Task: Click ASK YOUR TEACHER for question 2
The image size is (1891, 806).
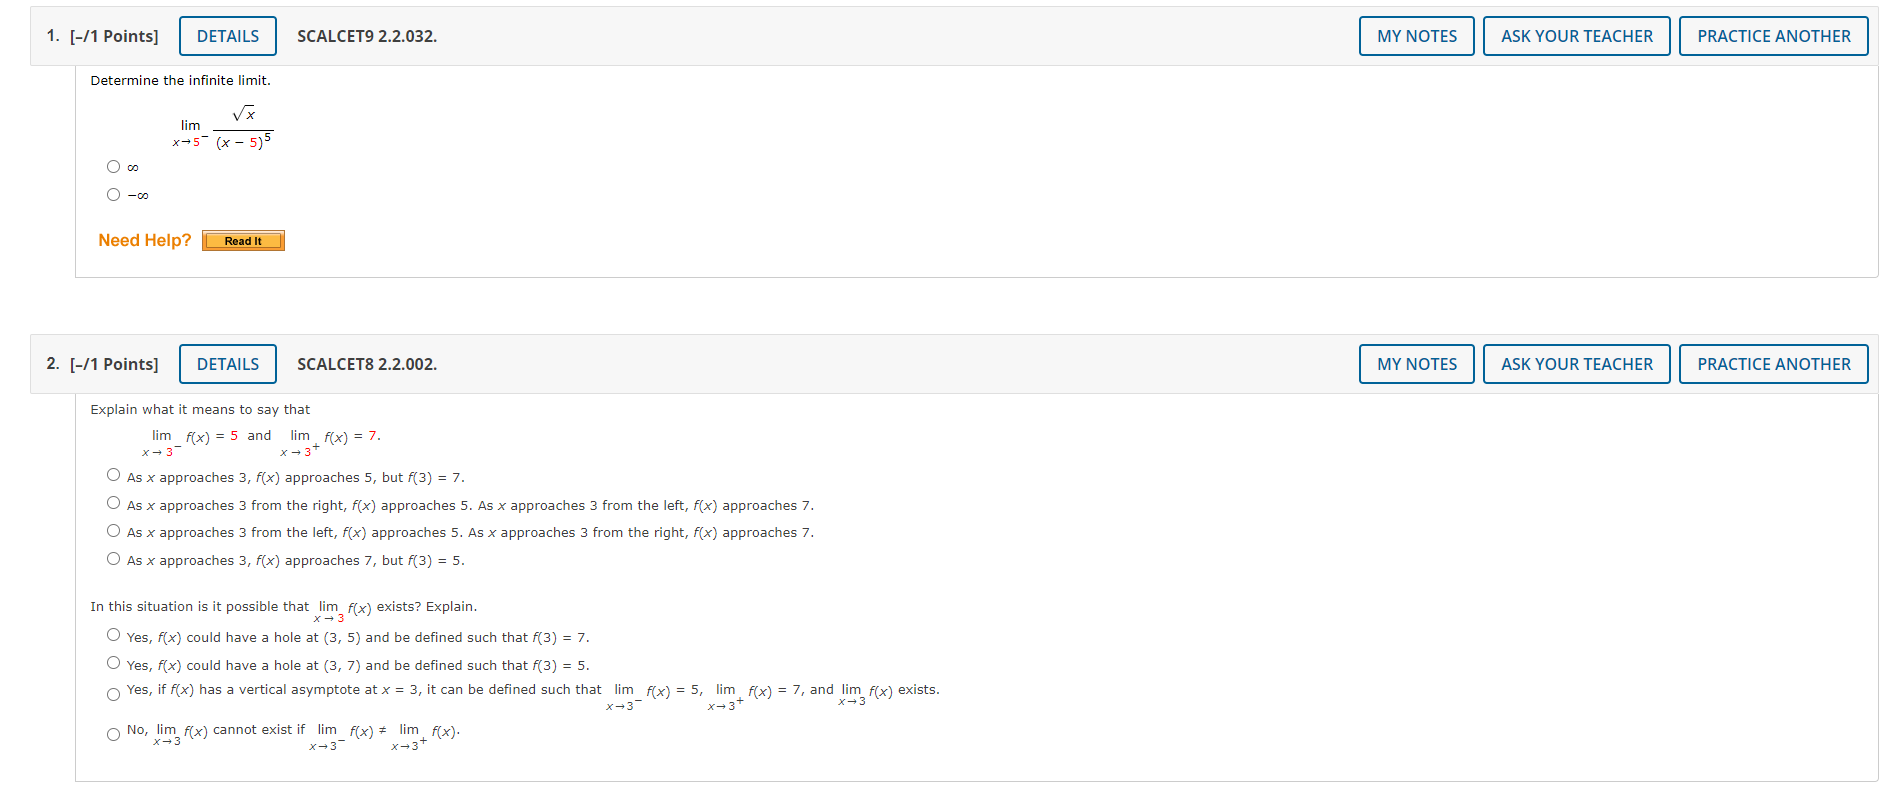Action: pyautogui.click(x=1576, y=364)
